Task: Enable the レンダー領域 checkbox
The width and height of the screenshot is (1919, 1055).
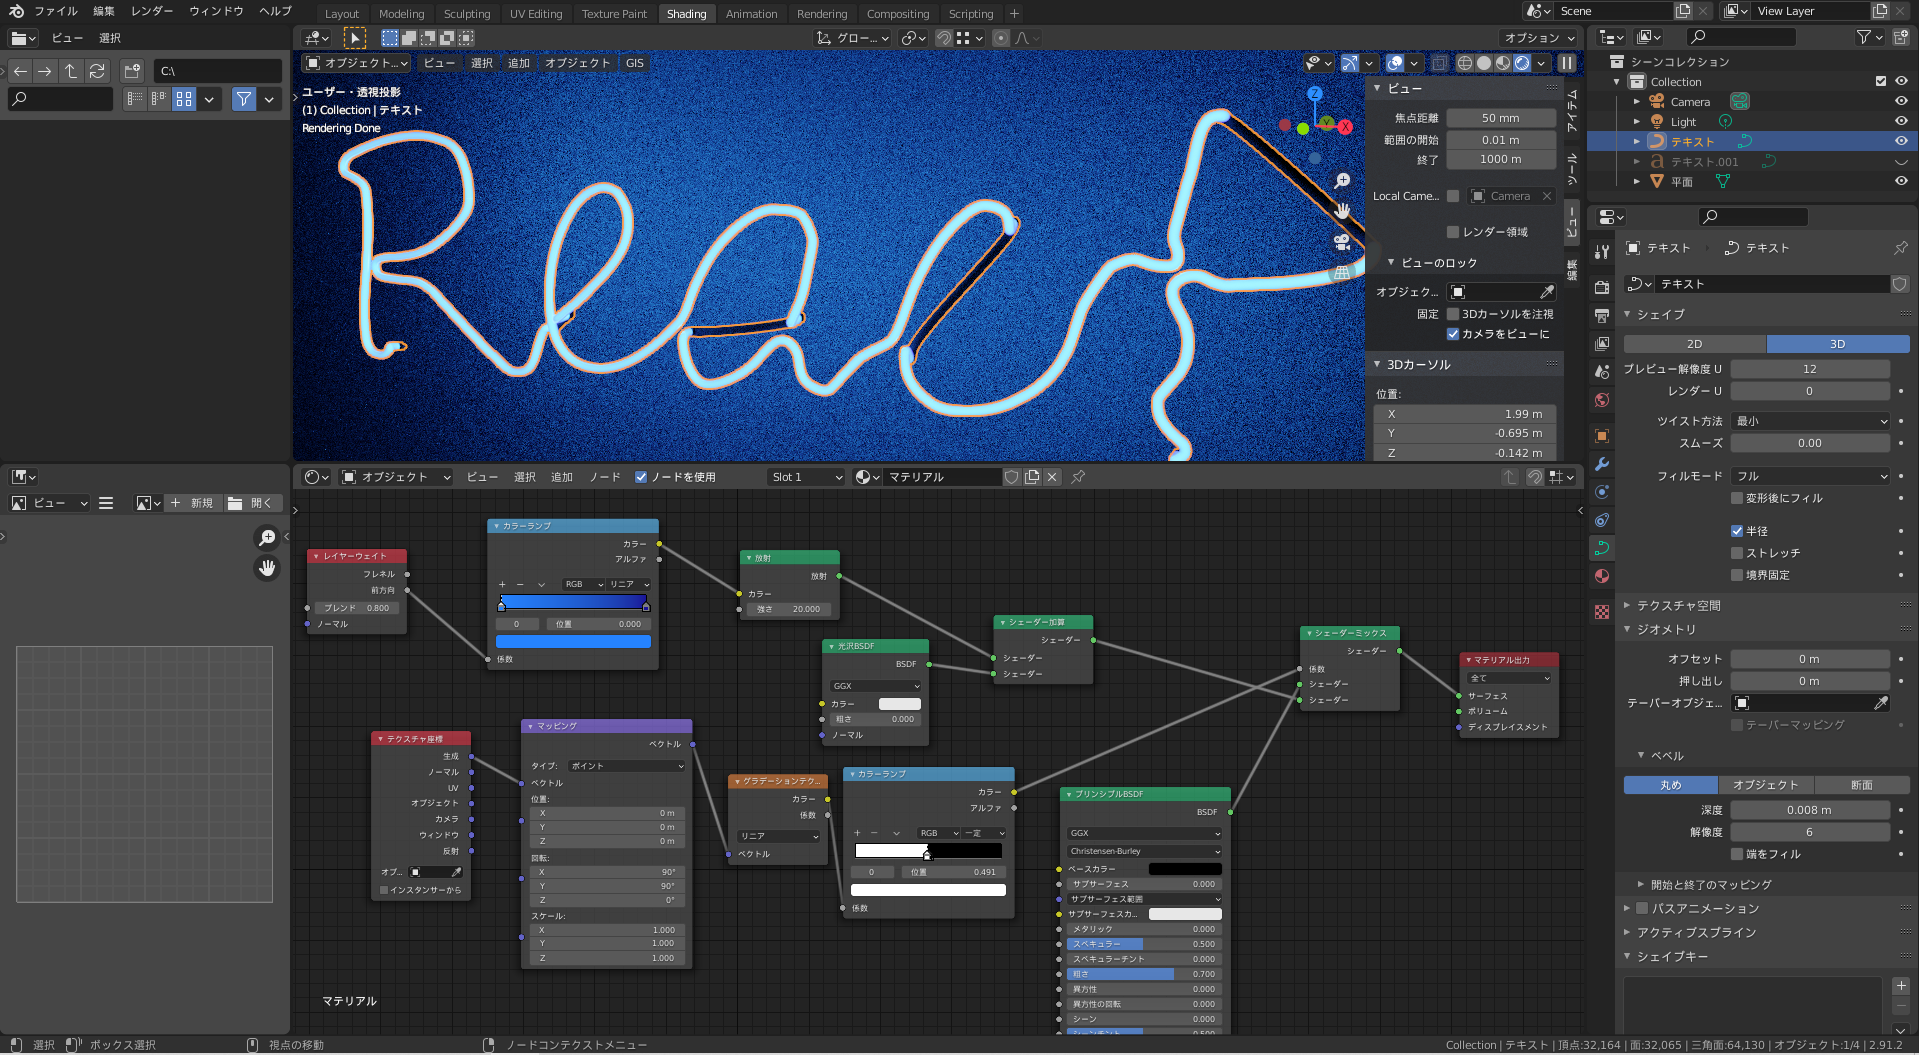Action: pos(1453,232)
